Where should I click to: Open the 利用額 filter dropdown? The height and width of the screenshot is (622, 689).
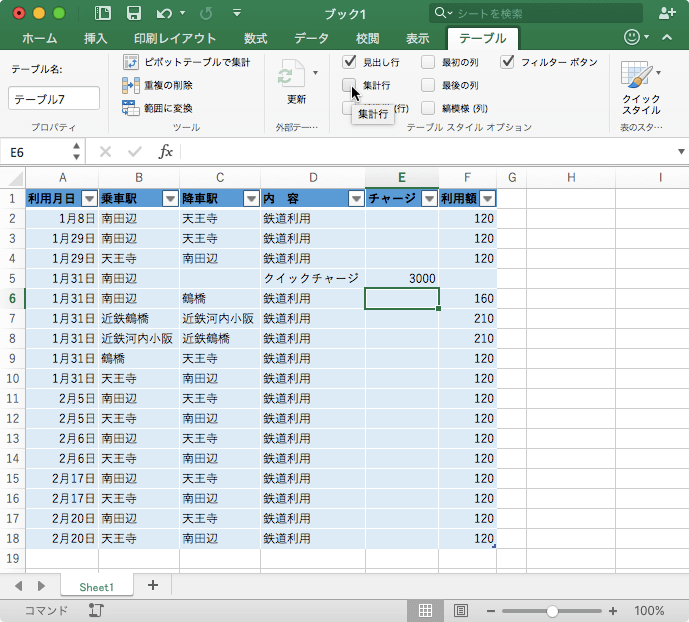coord(487,199)
